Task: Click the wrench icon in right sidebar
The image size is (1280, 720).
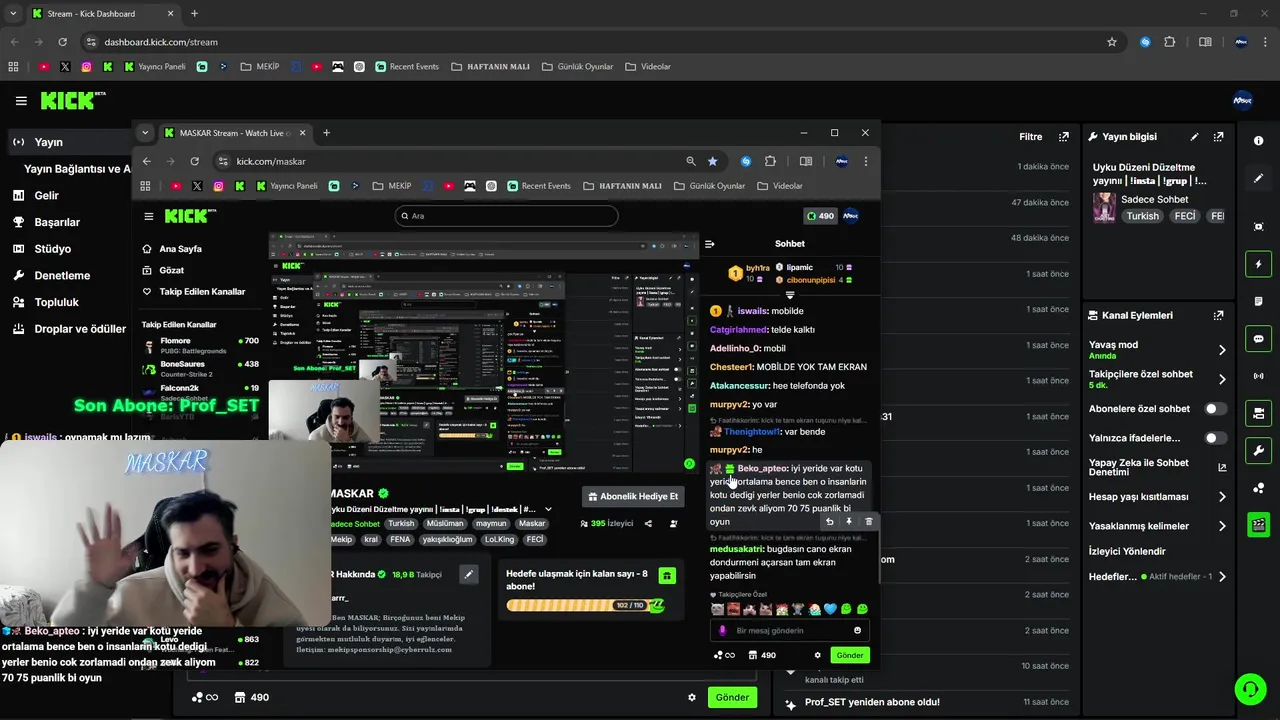Action: [1258, 450]
